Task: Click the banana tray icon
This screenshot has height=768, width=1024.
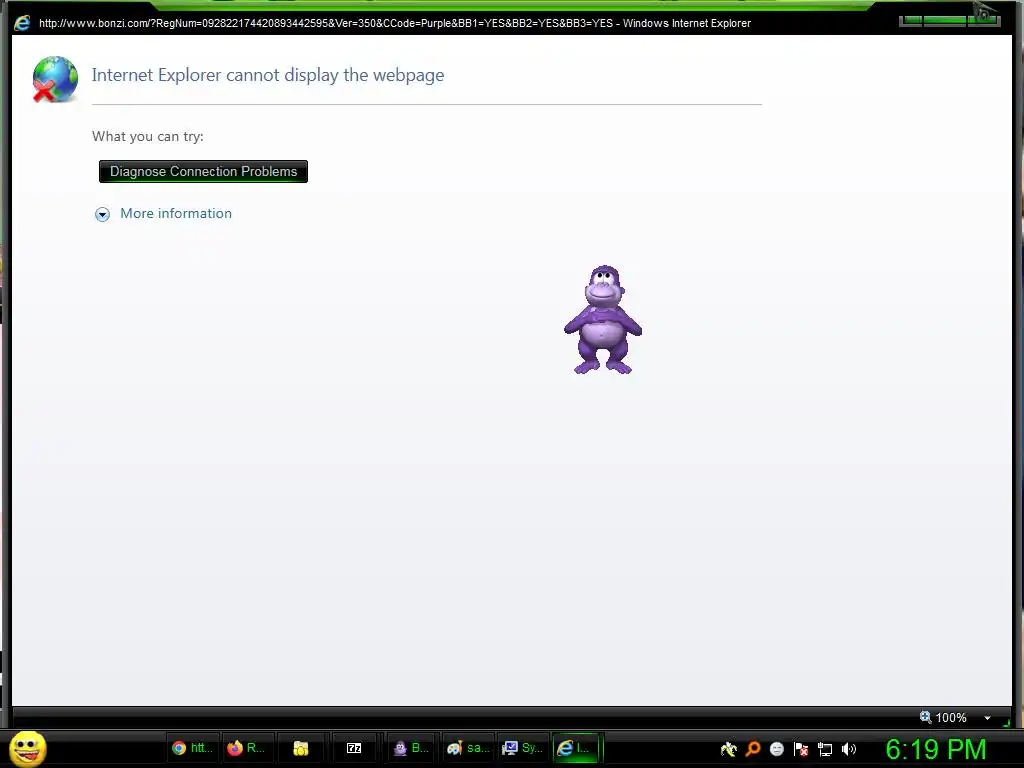Action: [729, 749]
